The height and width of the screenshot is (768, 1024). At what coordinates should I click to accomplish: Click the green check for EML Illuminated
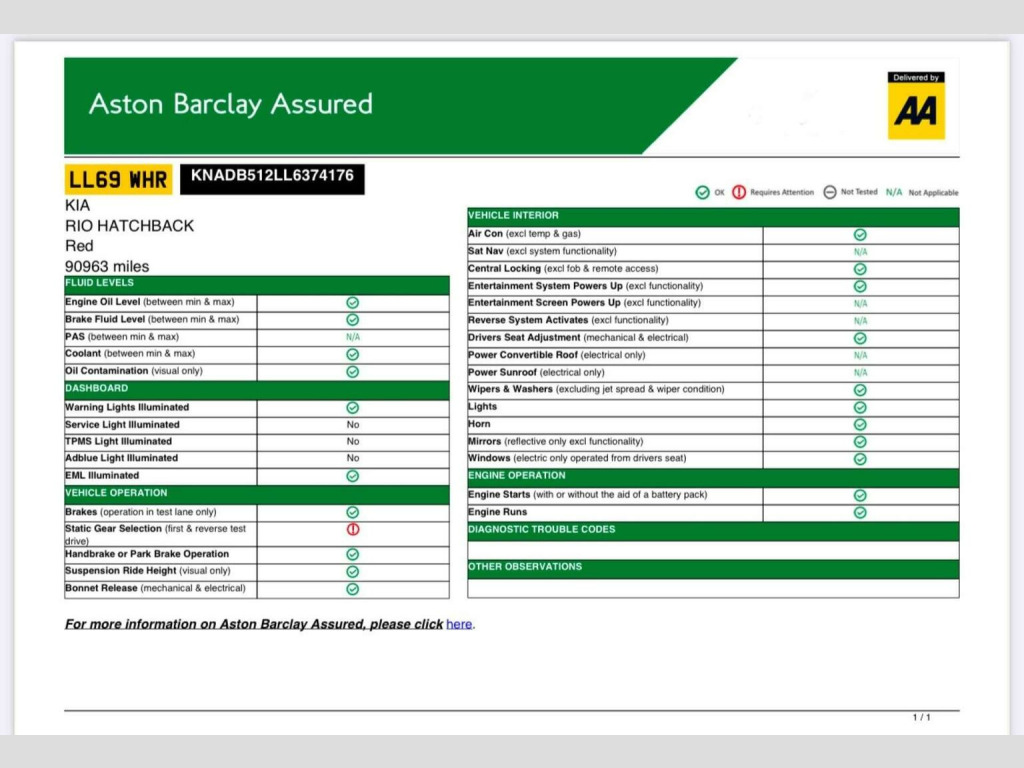point(353,476)
